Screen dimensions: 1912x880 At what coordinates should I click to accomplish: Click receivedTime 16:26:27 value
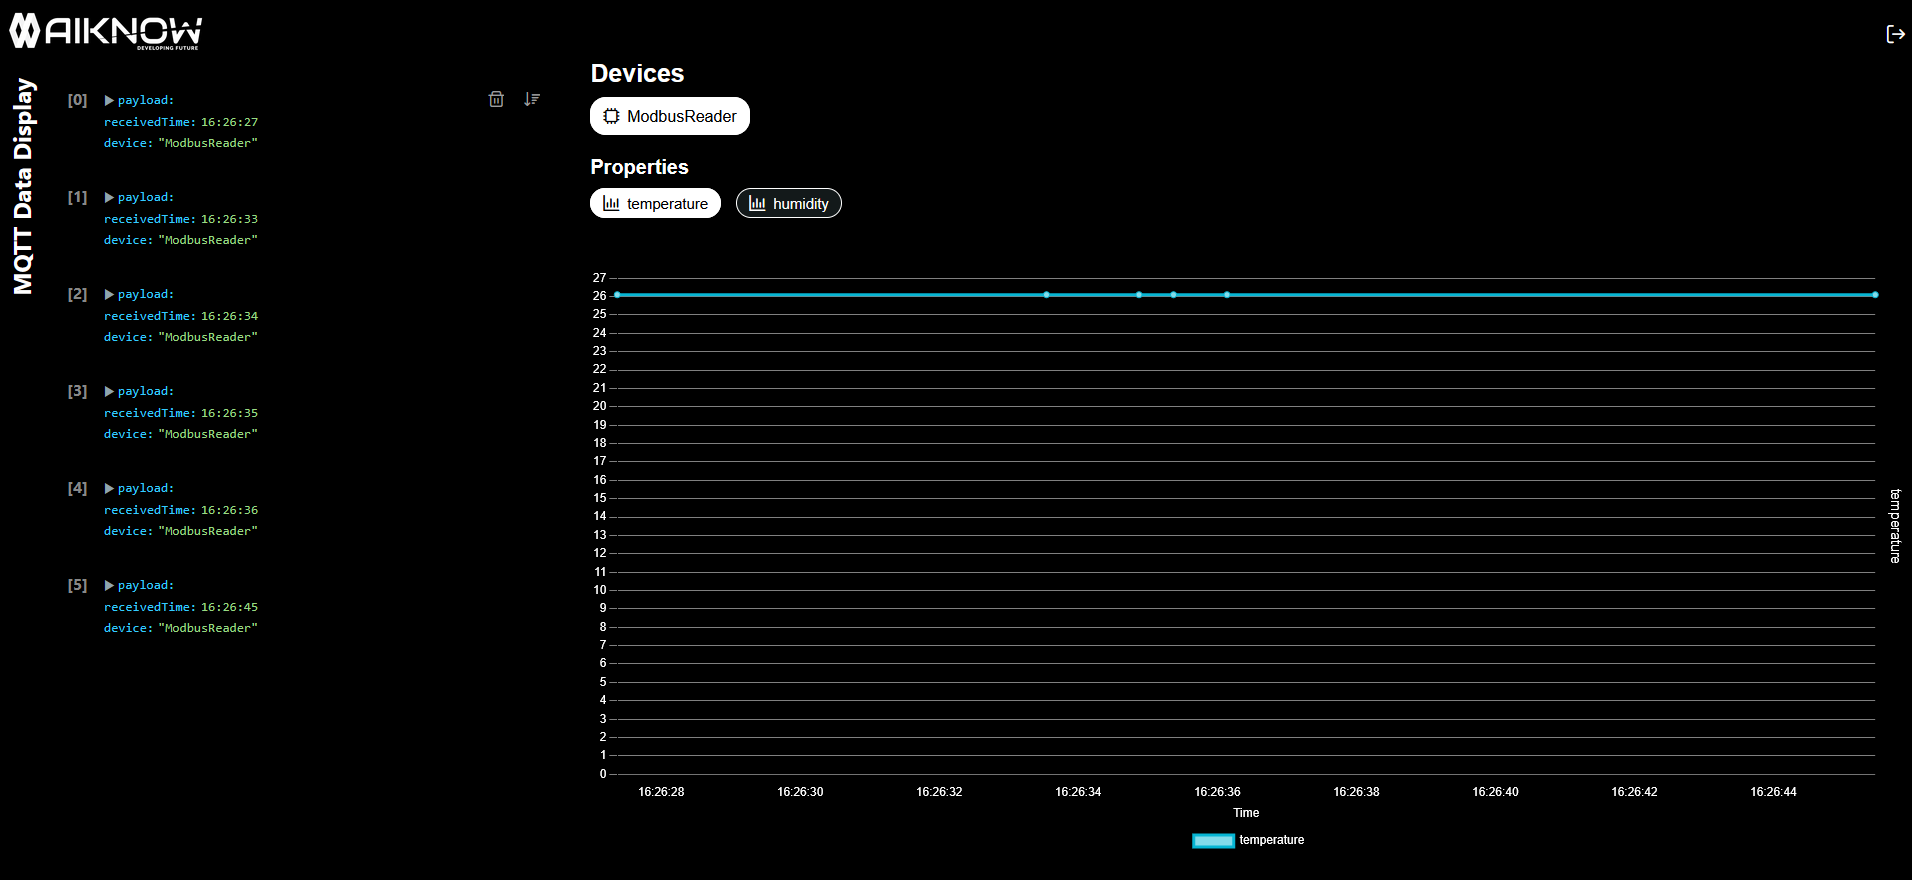229,122
